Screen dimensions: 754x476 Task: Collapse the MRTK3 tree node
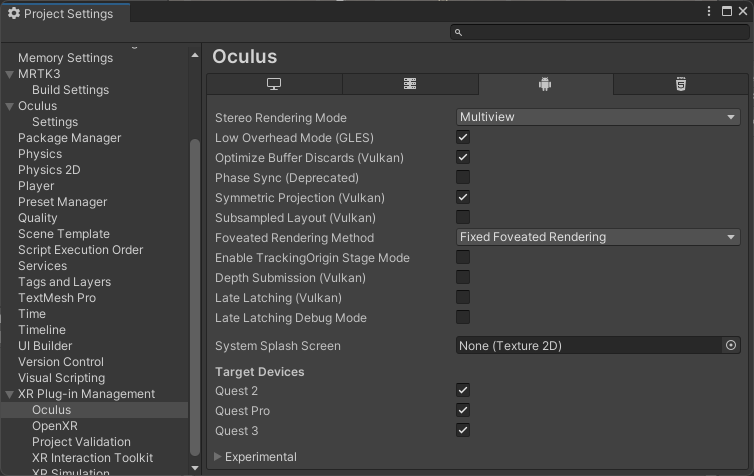point(9,75)
